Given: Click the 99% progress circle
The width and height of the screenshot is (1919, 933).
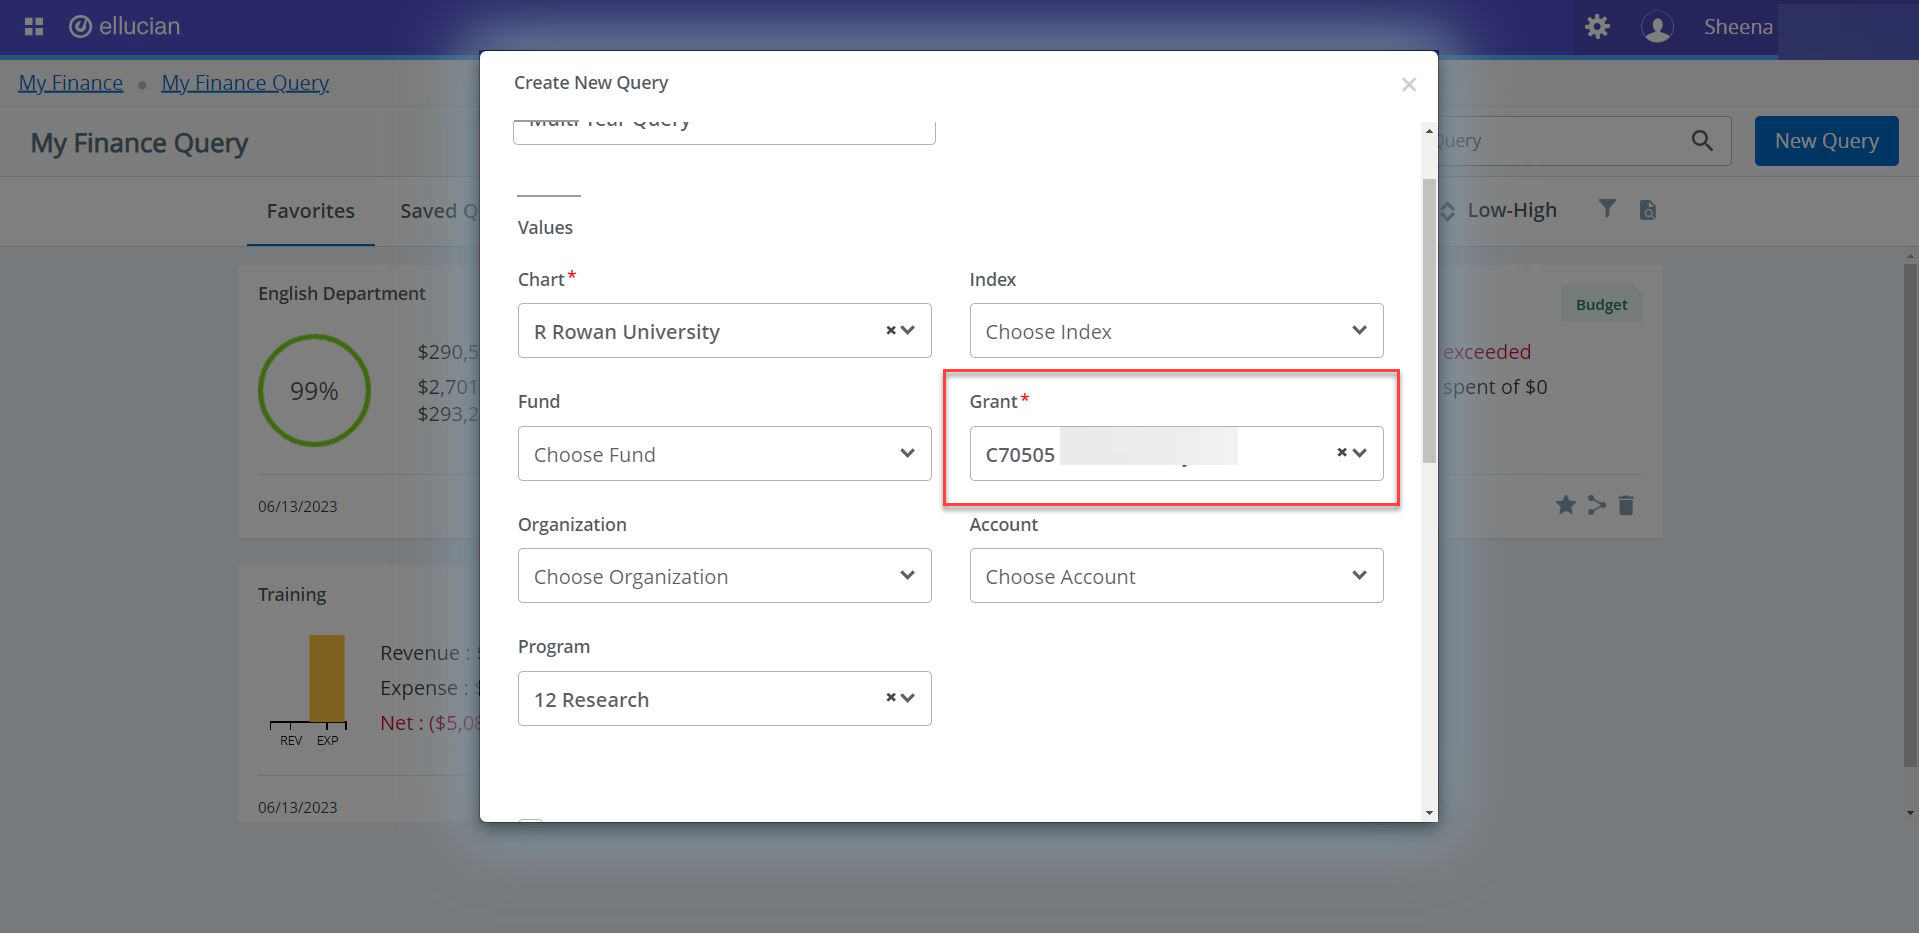Looking at the screenshot, I should 314,390.
